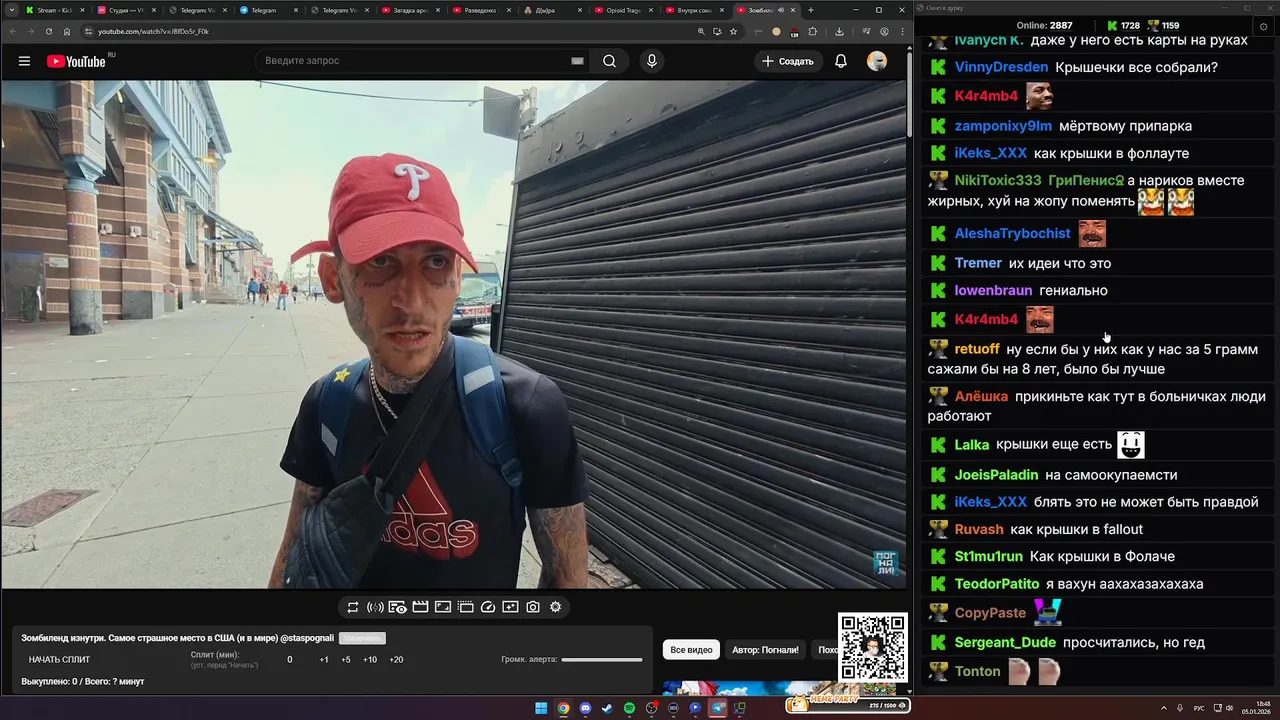Image resolution: width=1280 pixels, height=720 pixels.
Task: Add +20 minutes to split
Action: click(396, 660)
